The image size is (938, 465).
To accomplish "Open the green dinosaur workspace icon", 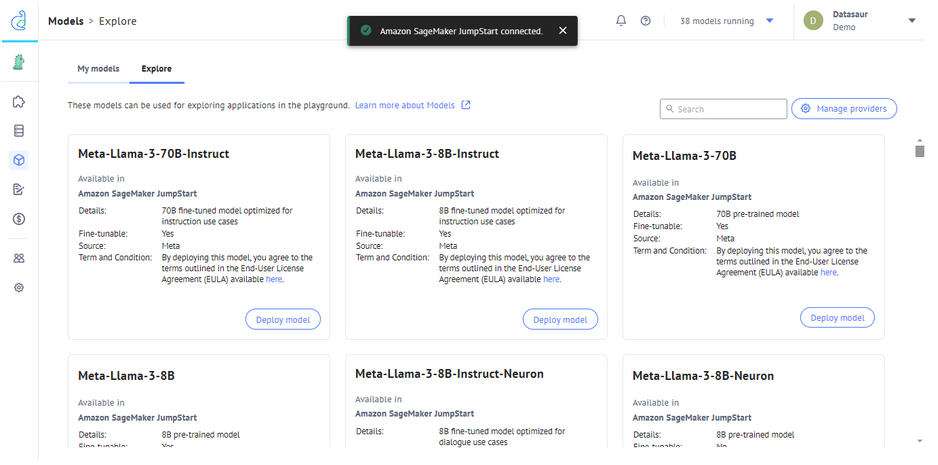I will 19,62.
